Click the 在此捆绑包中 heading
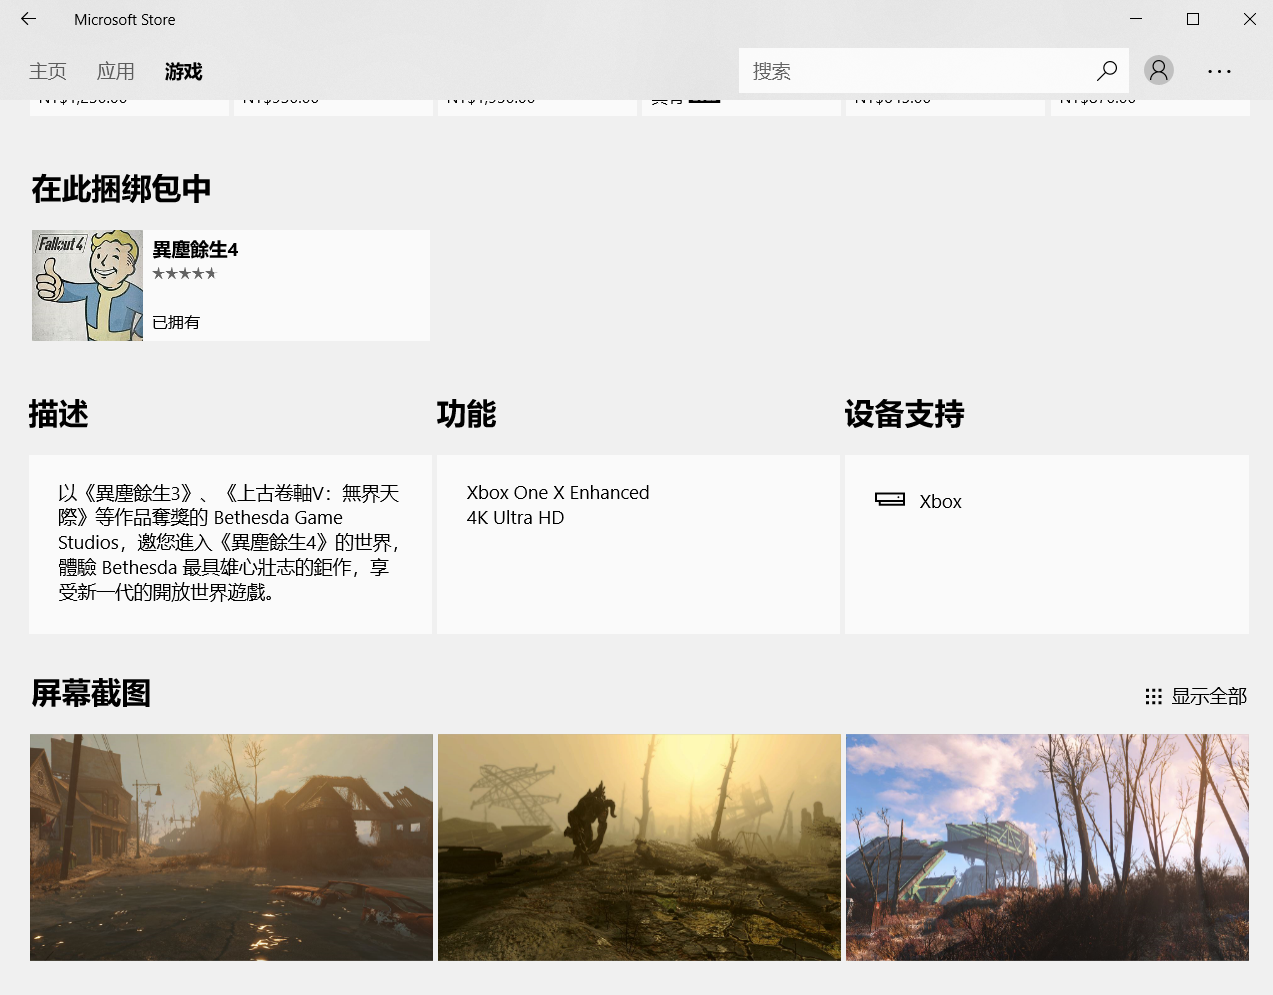 click(121, 189)
